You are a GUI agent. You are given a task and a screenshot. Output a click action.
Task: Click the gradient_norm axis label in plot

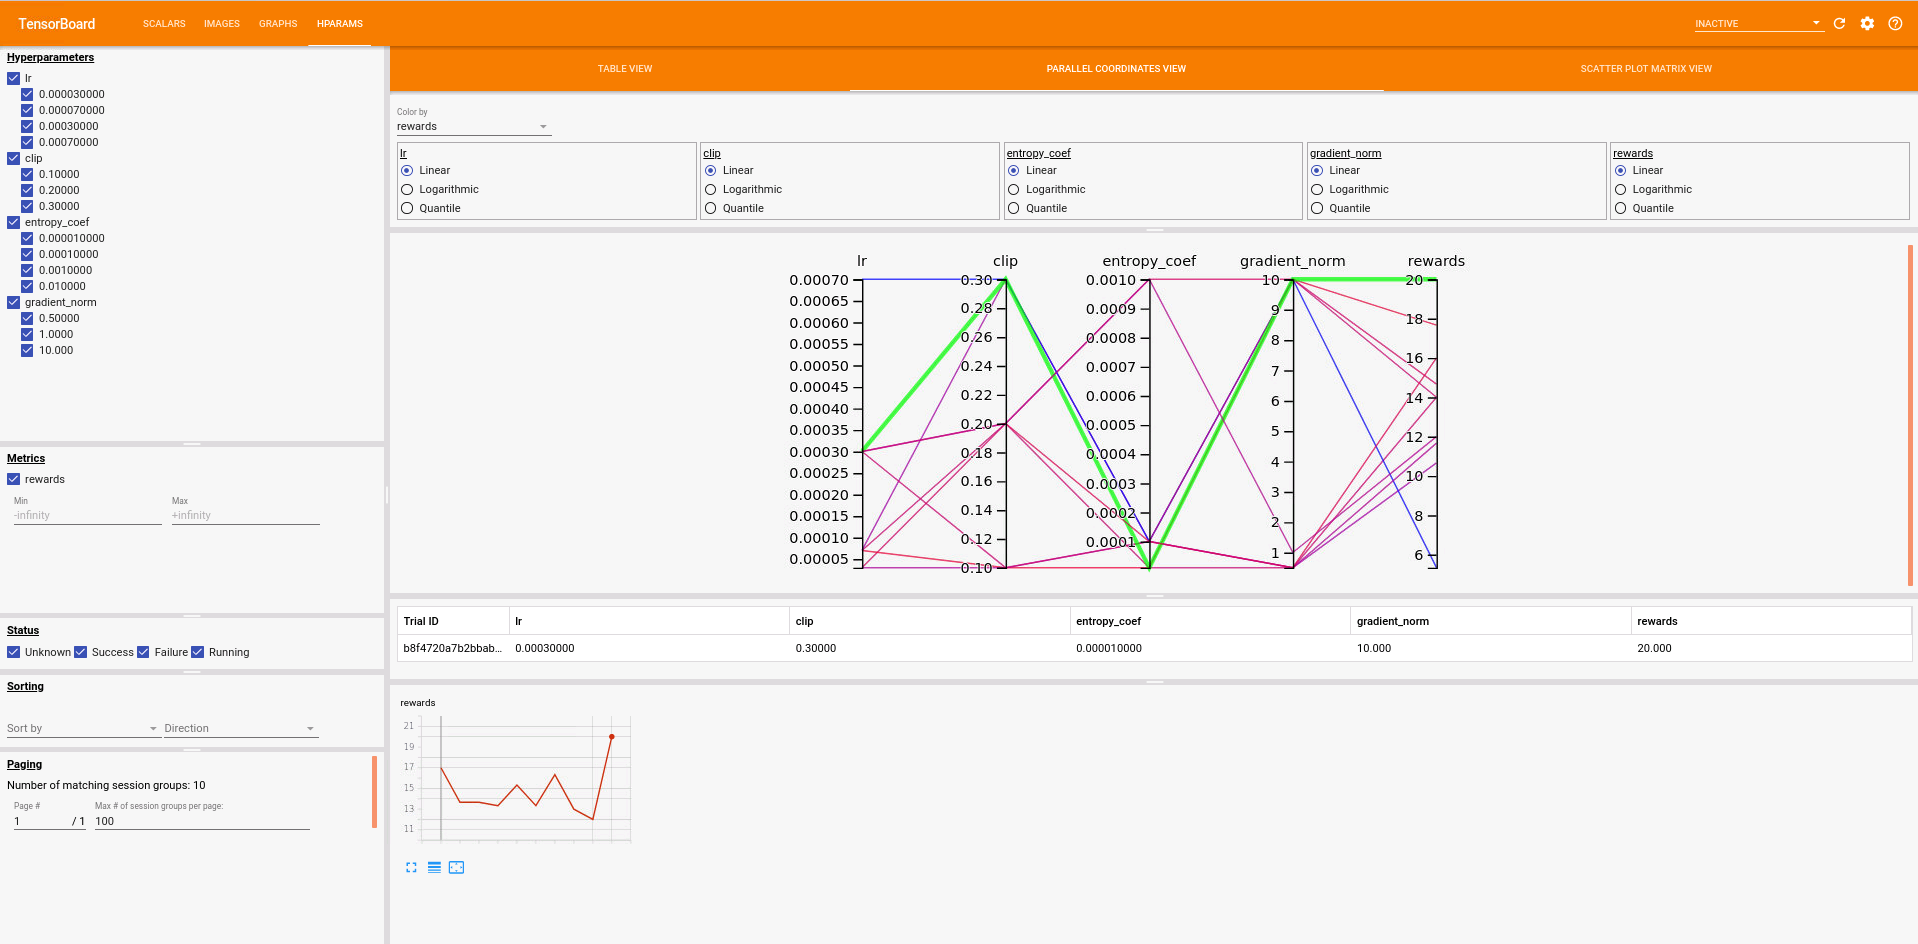tap(1292, 261)
